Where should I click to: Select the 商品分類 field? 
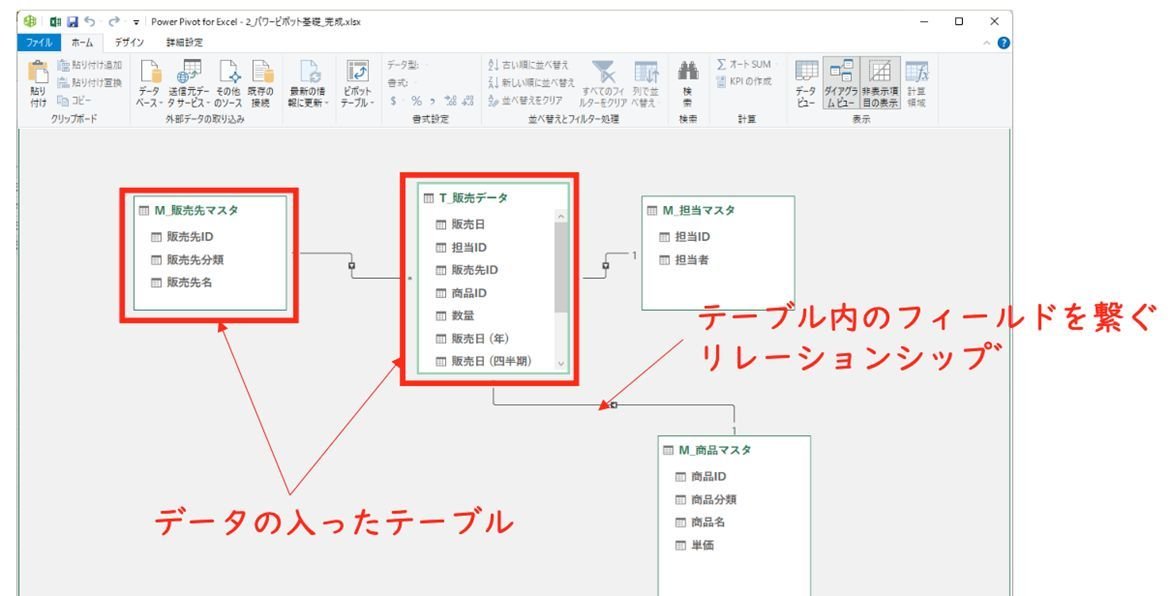(706, 500)
